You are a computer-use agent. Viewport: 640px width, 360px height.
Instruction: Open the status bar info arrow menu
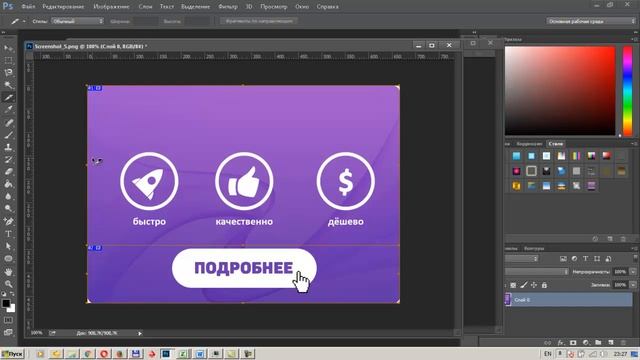click(140, 333)
